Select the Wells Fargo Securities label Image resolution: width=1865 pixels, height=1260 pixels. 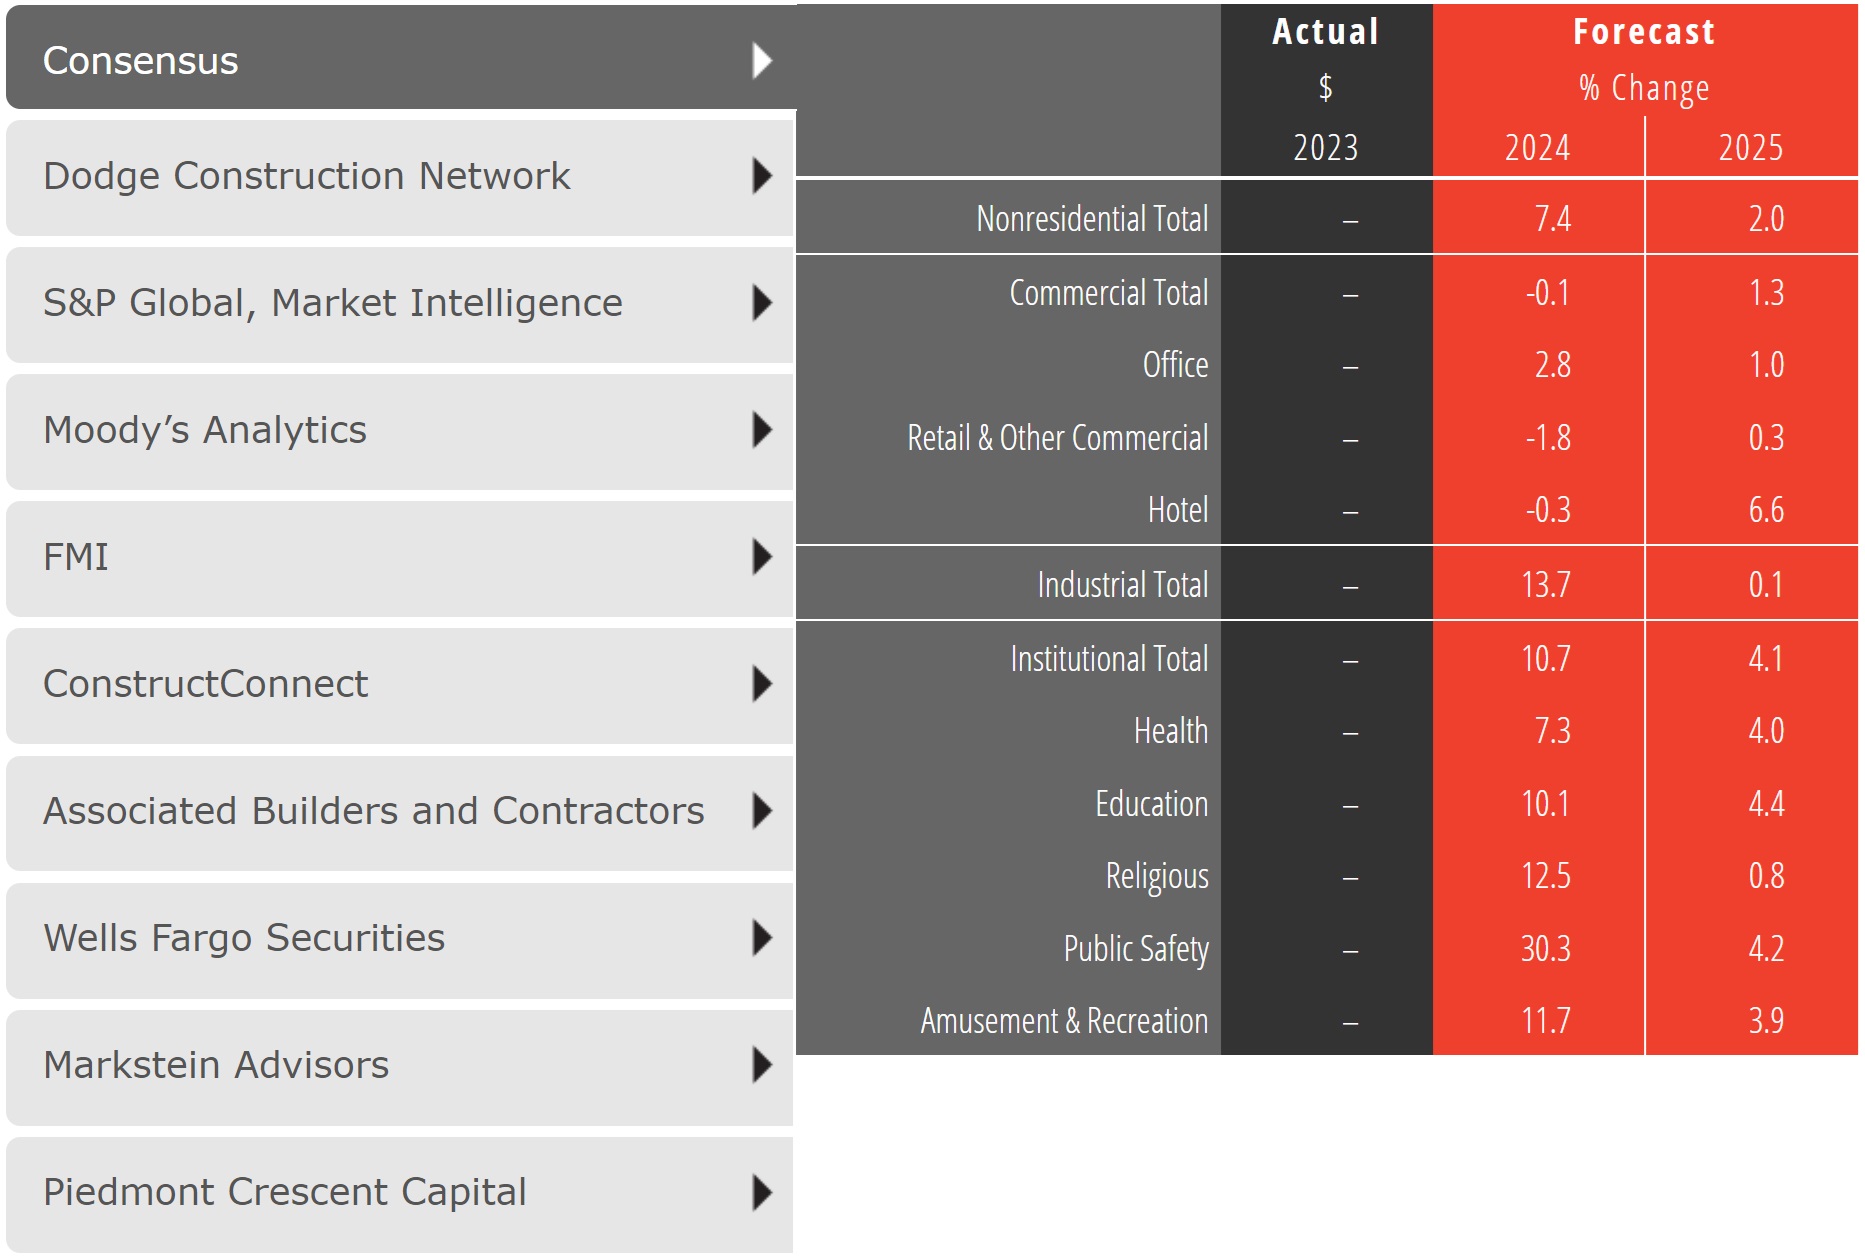244,938
